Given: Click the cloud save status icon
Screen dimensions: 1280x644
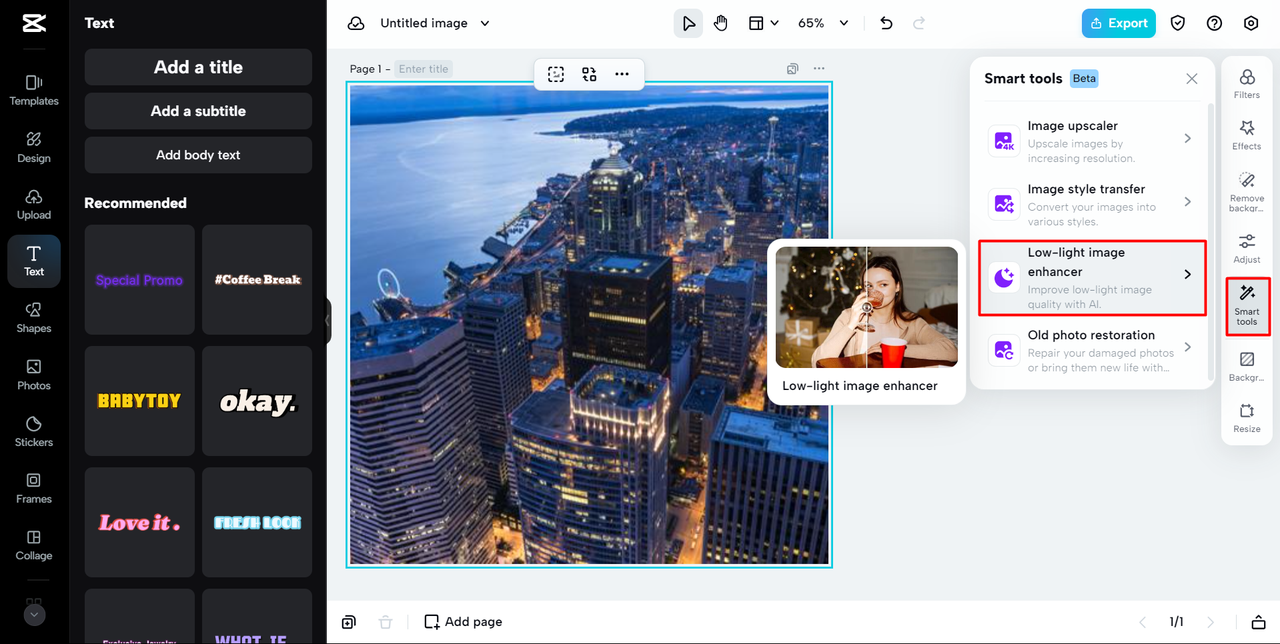Looking at the screenshot, I should click(x=356, y=23).
